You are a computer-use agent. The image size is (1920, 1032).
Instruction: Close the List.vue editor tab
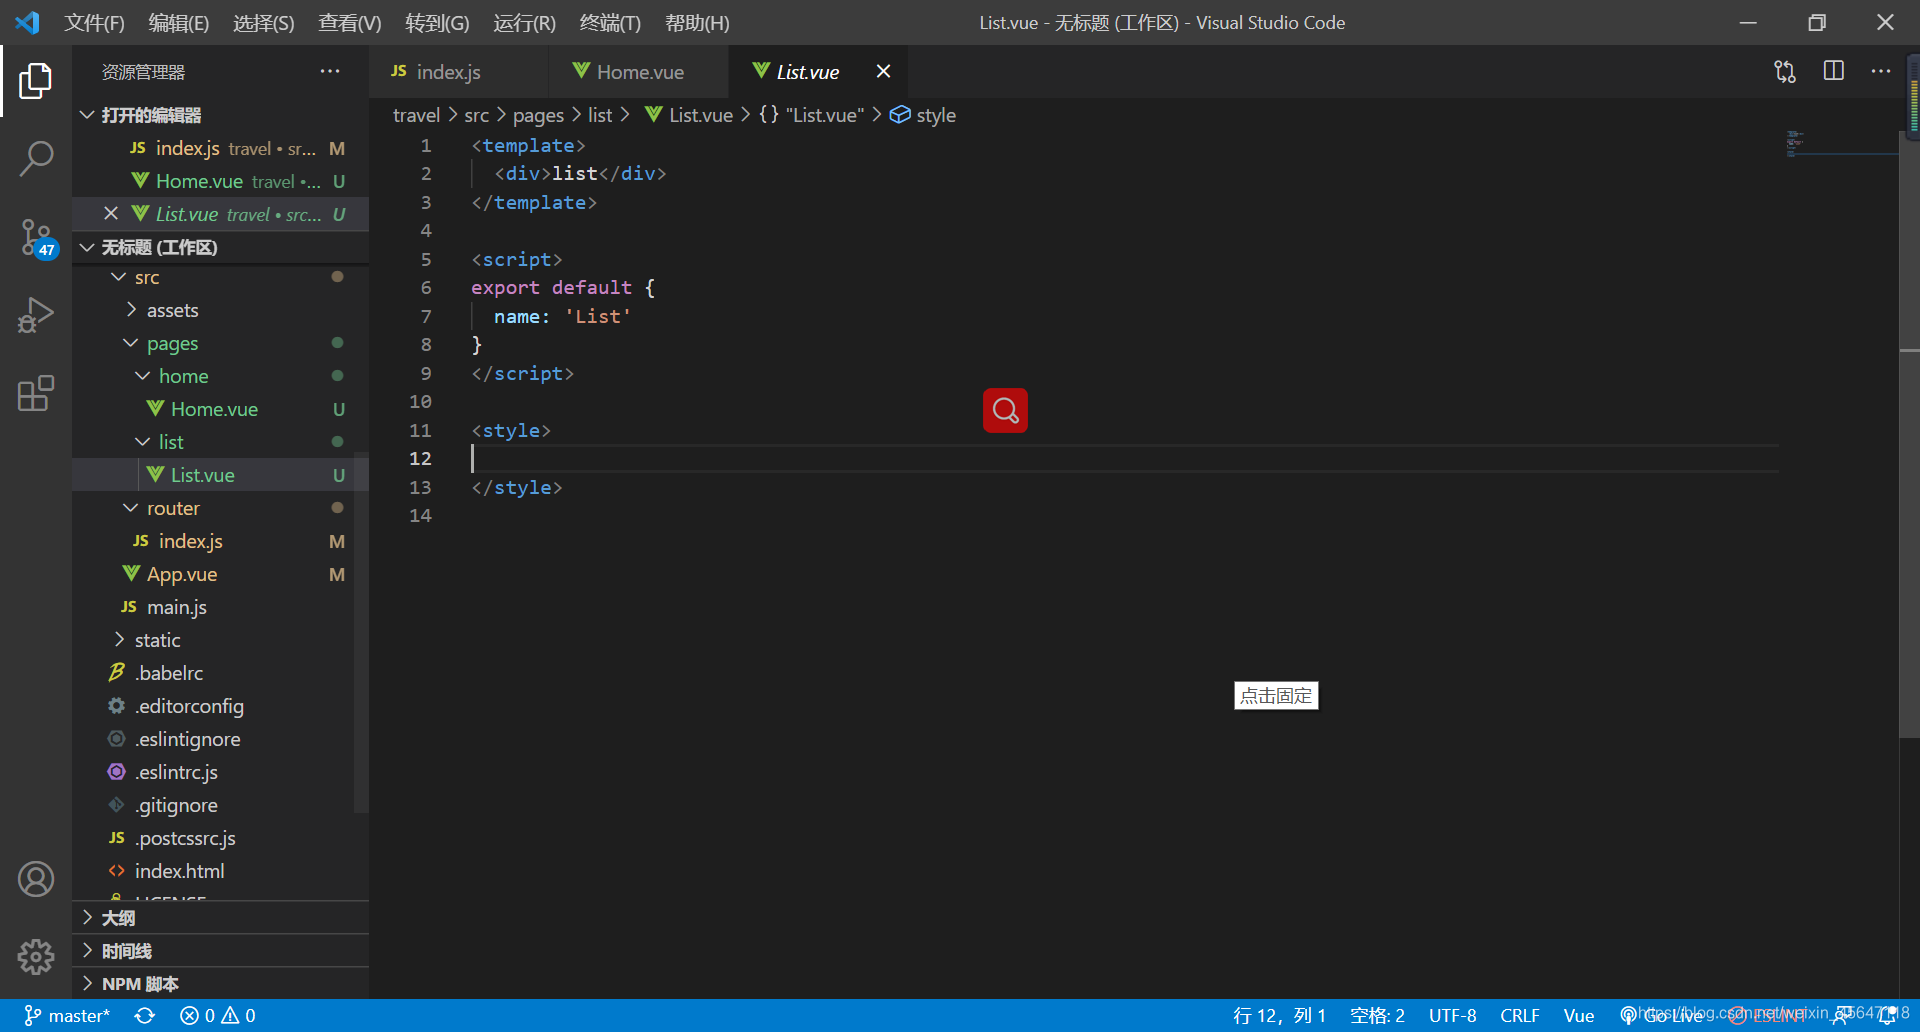point(883,71)
